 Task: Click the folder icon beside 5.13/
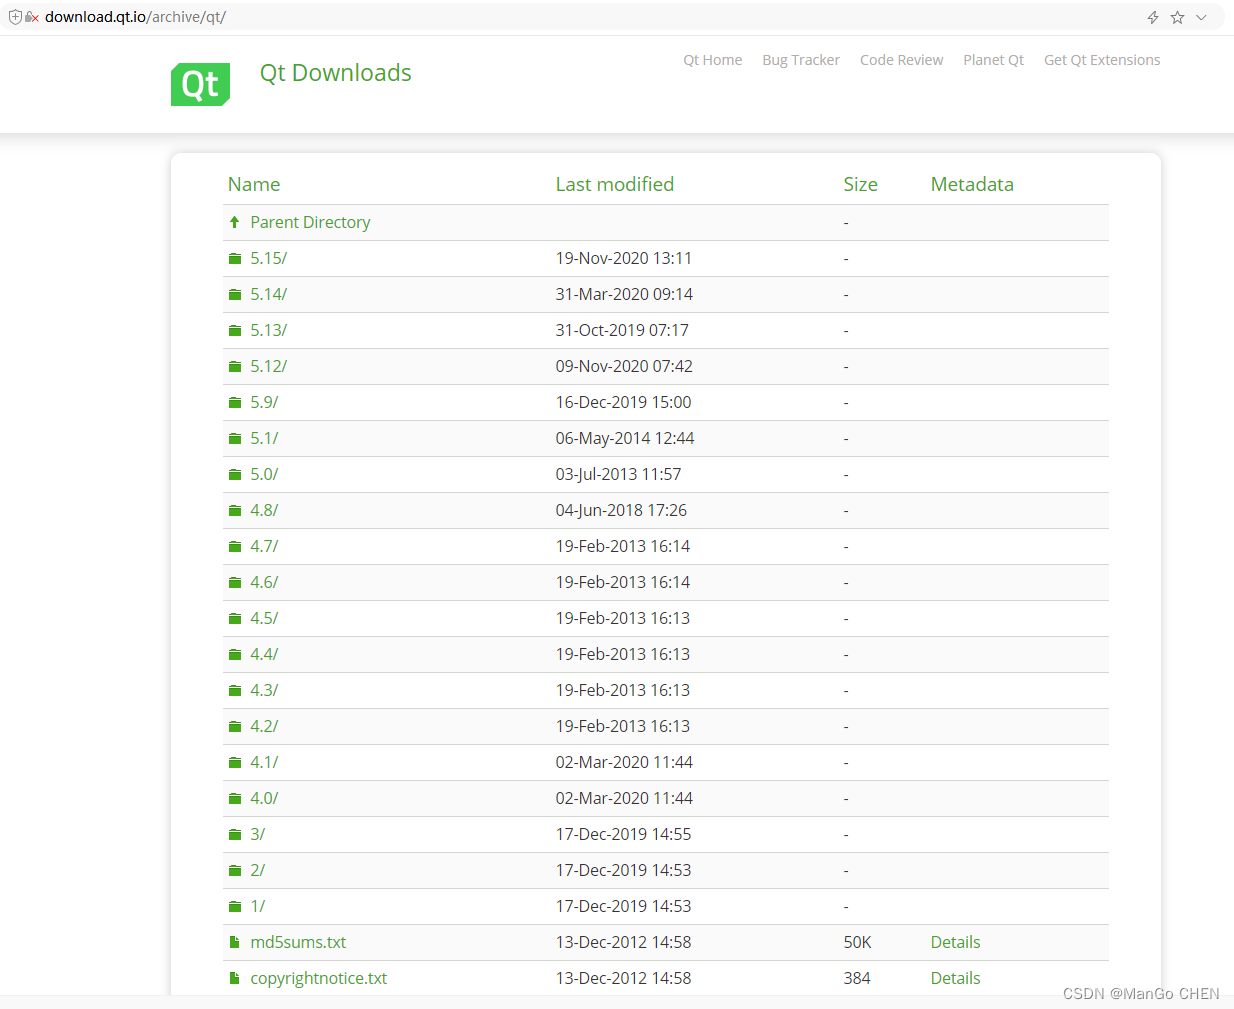click(235, 330)
